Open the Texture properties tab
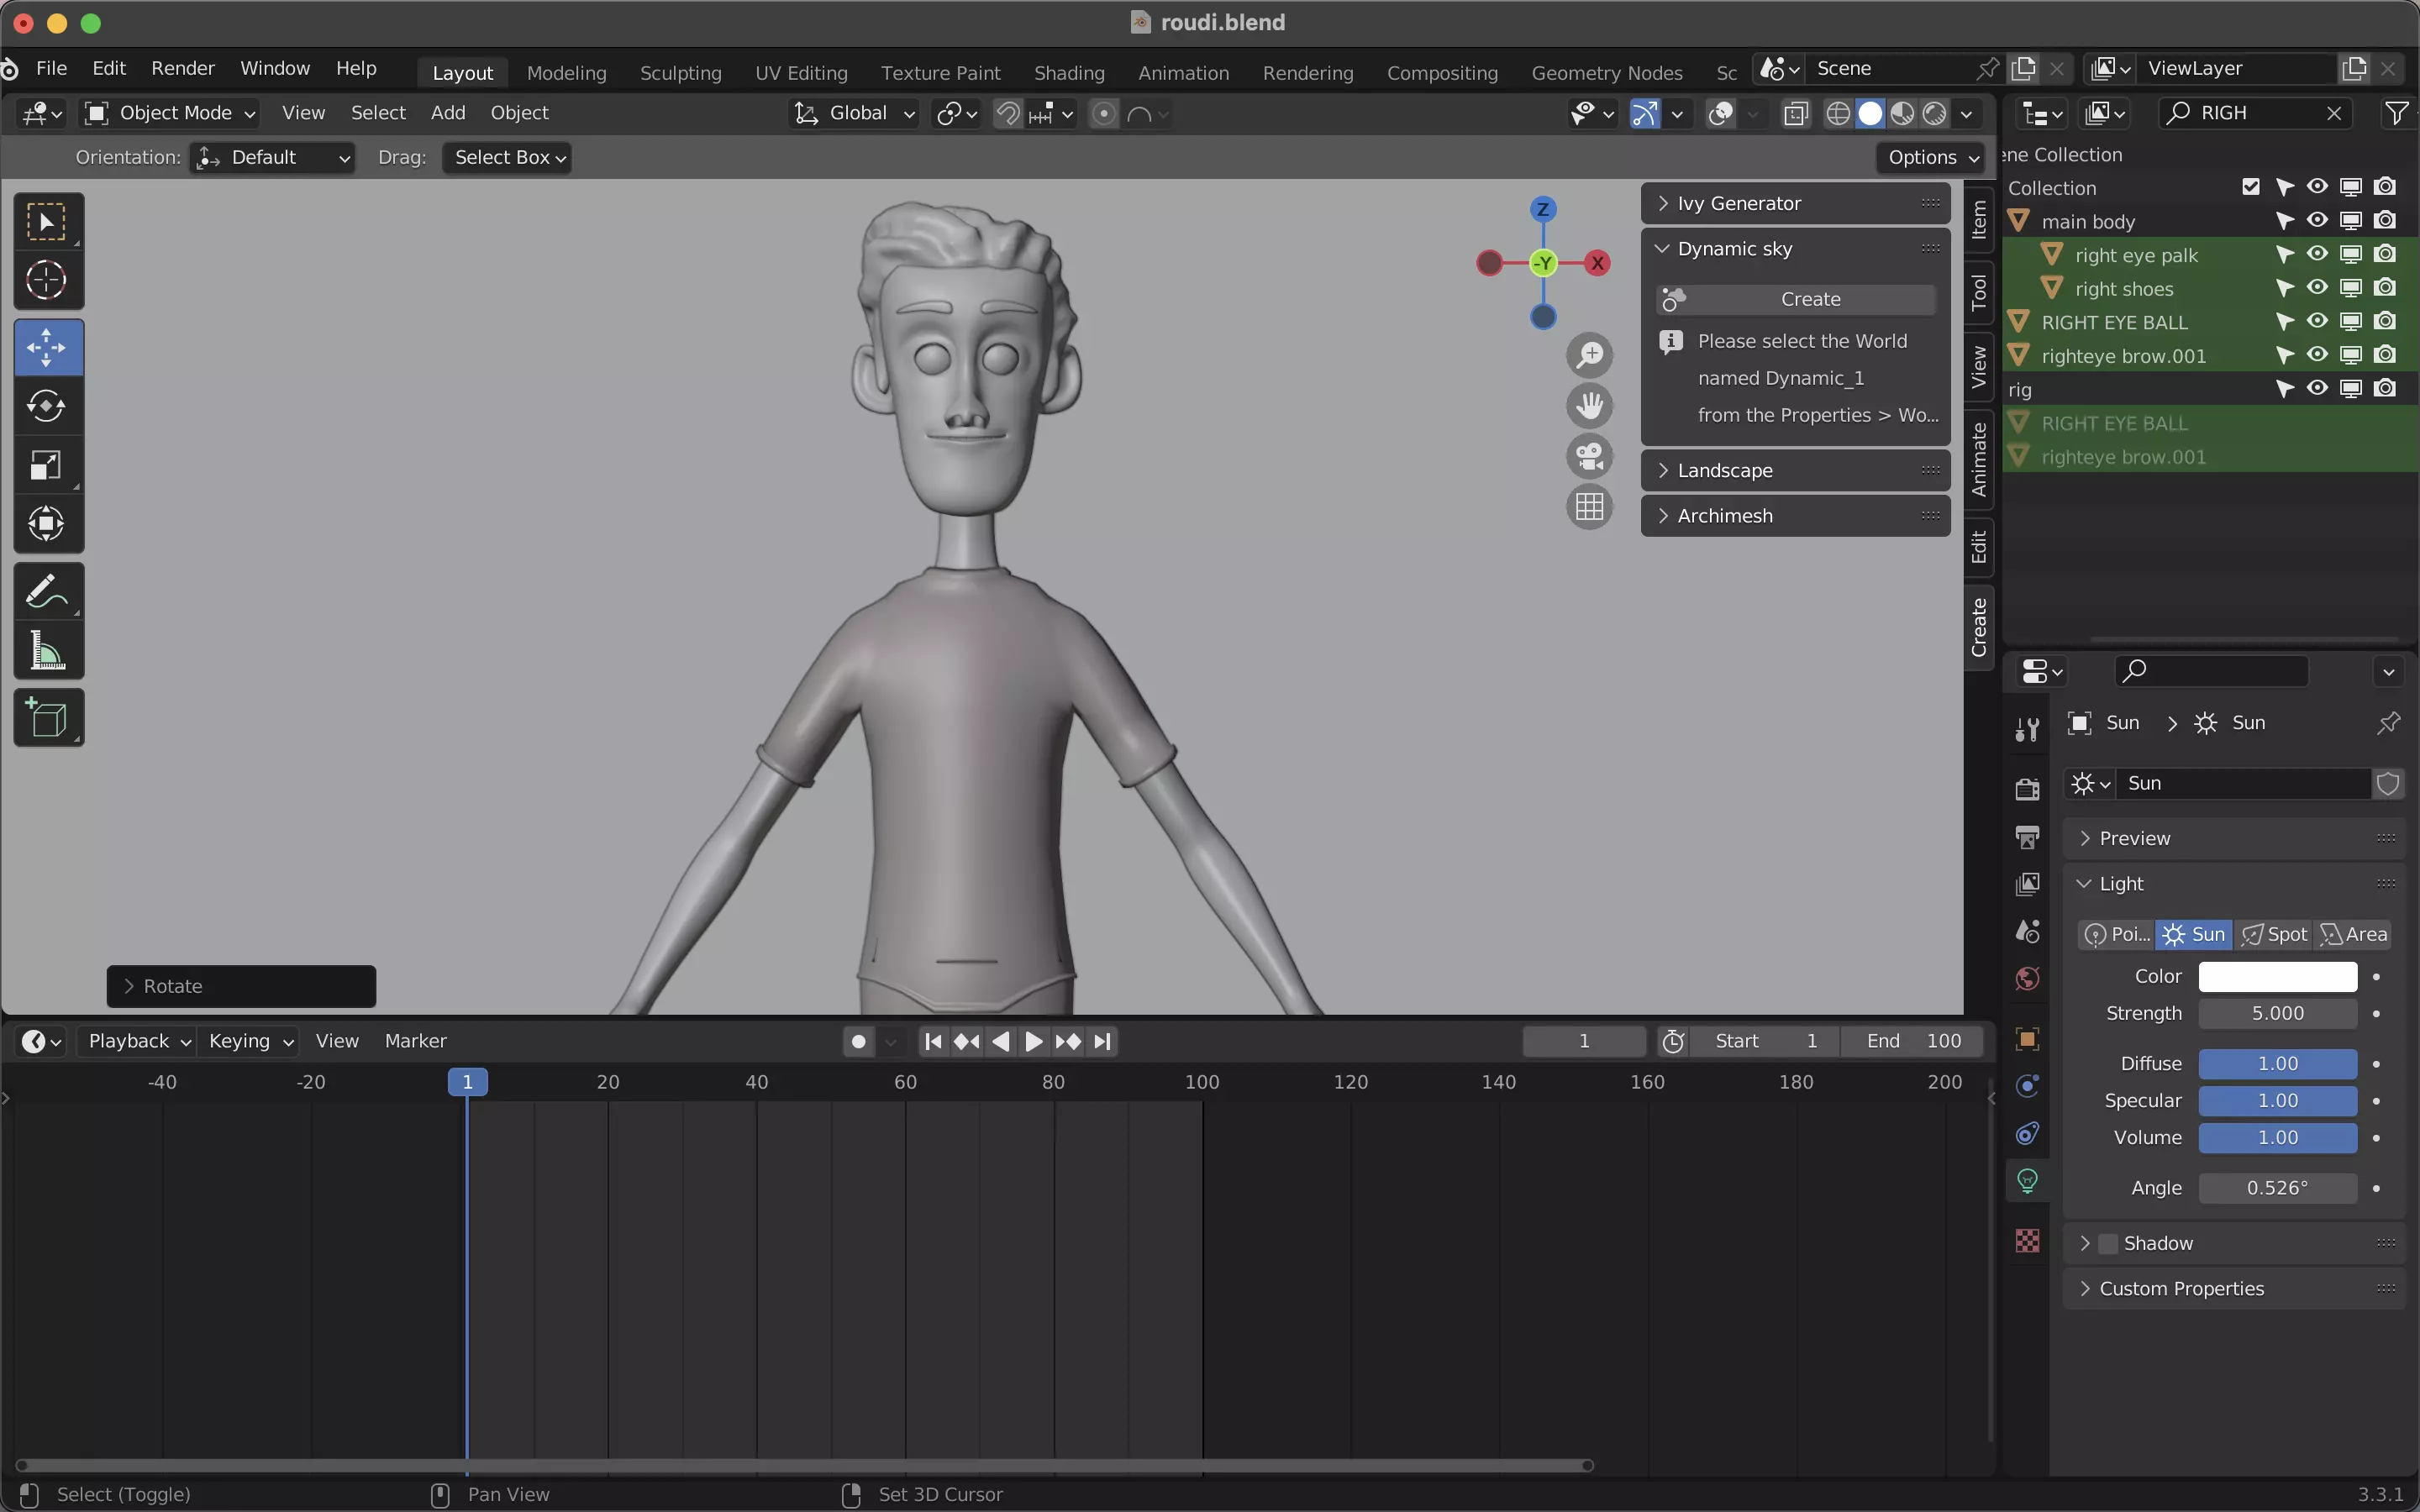Viewport: 2420px width, 1512px height. [x=2027, y=1241]
